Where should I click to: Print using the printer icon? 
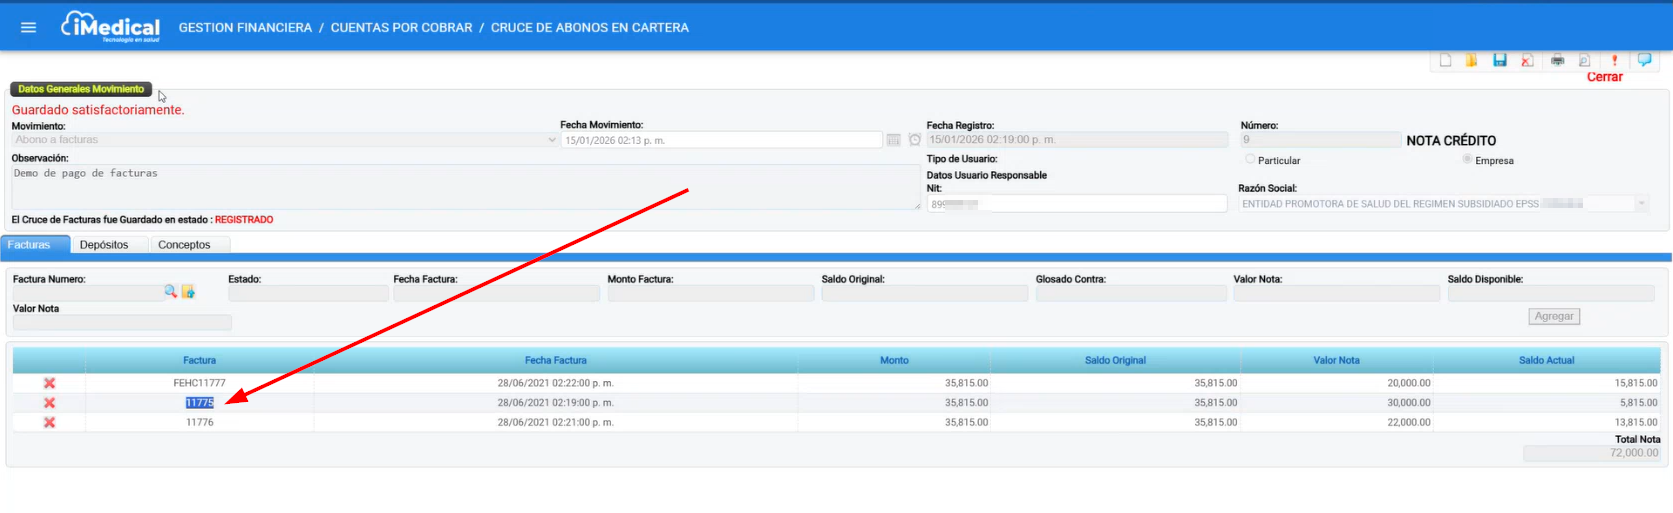[x=1557, y=60]
